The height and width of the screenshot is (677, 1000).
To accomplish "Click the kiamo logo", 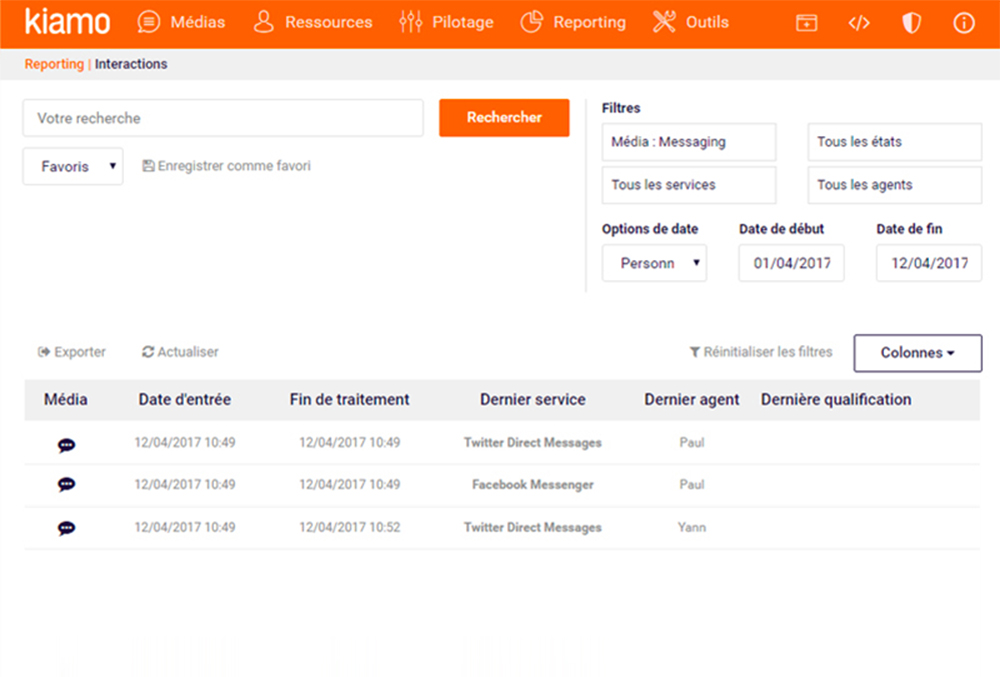I will 67,22.
